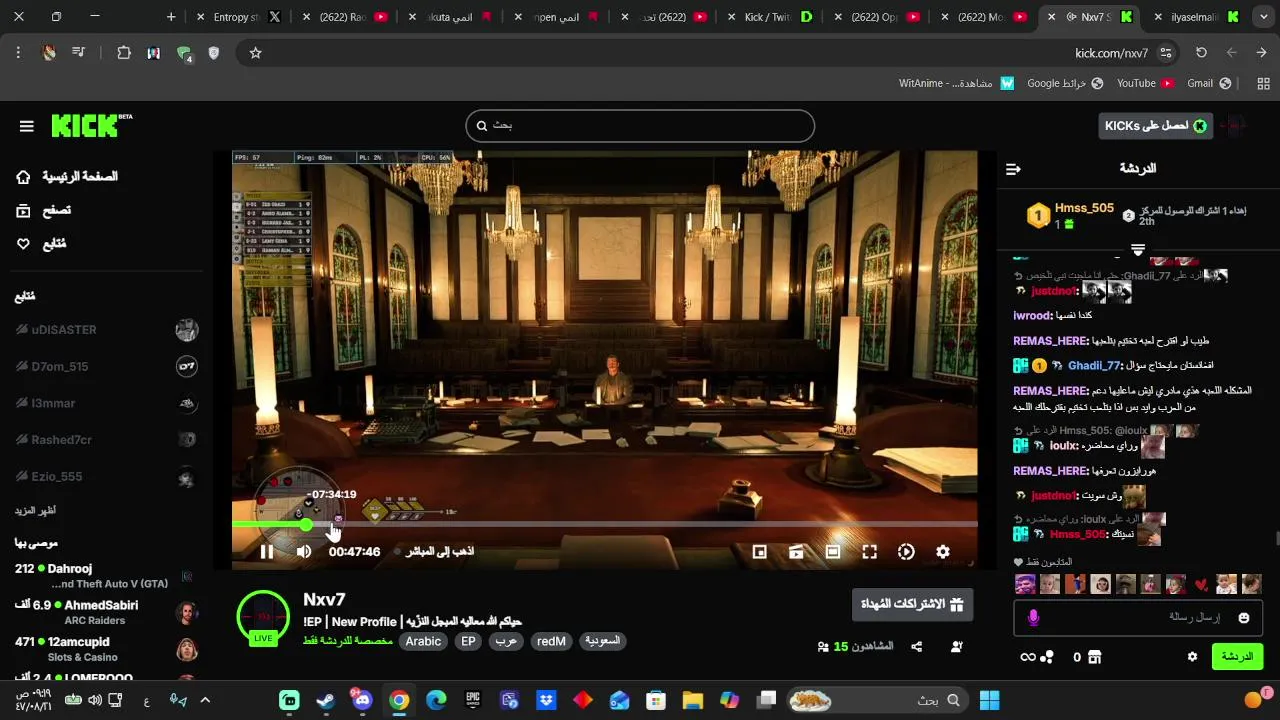This screenshot has width=1280, height=720.
Task: Switch to the ilyaselmaliki browser tab
Action: coord(1199,17)
